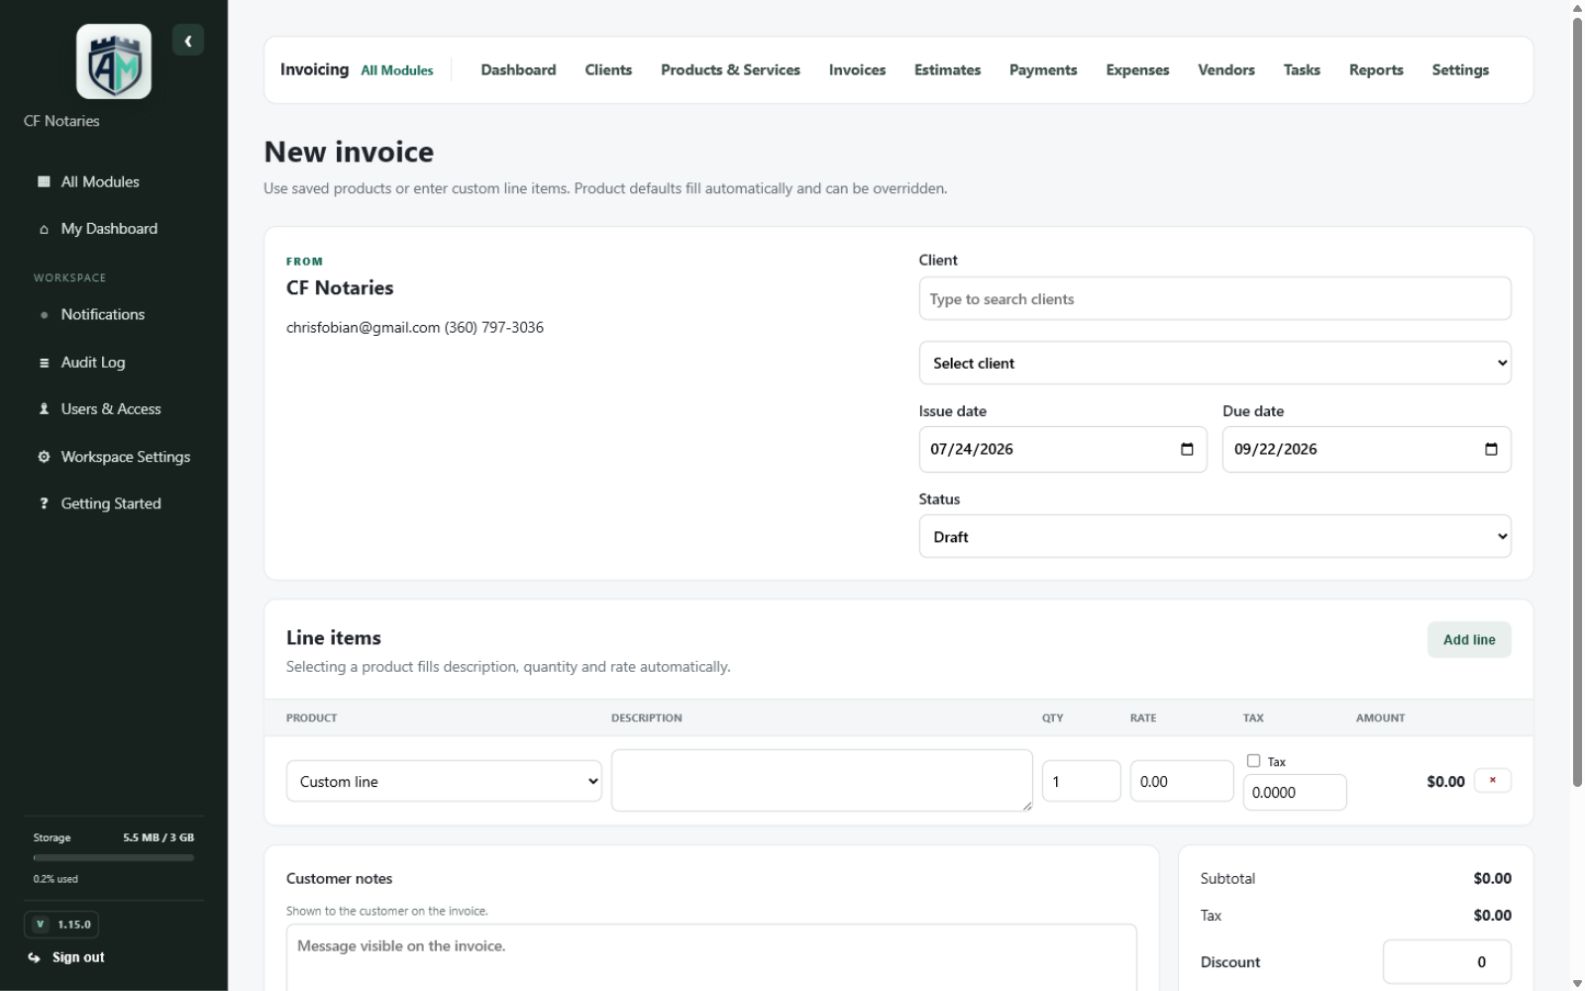
Task: Click the sign out arrow icon
Action: tap(34, 958)
